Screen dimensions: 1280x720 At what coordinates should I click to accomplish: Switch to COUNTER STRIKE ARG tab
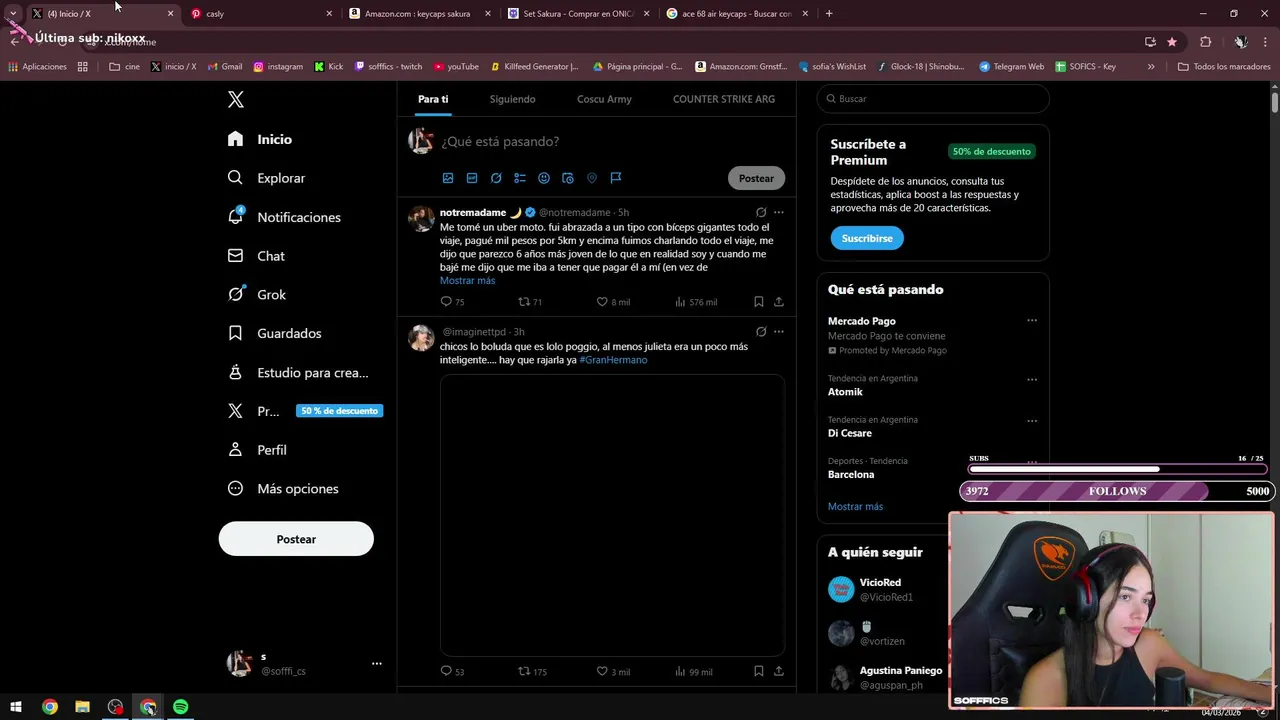(724, 99)
